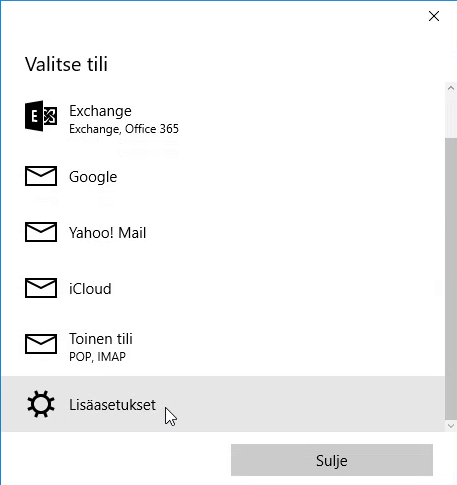Viewport: 457px width, 485px height.
Task: Click the Google envelope icon
Action: click(41, 176)
